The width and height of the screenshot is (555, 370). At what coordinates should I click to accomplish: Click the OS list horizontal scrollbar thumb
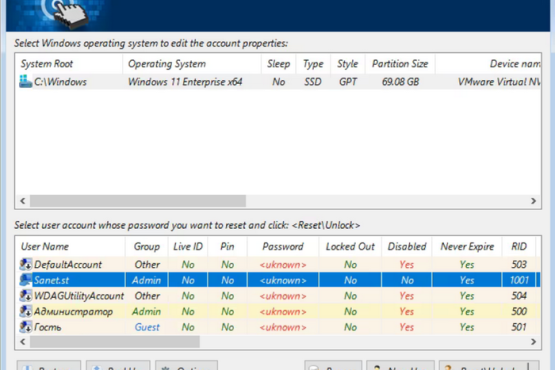pos(138,201)
